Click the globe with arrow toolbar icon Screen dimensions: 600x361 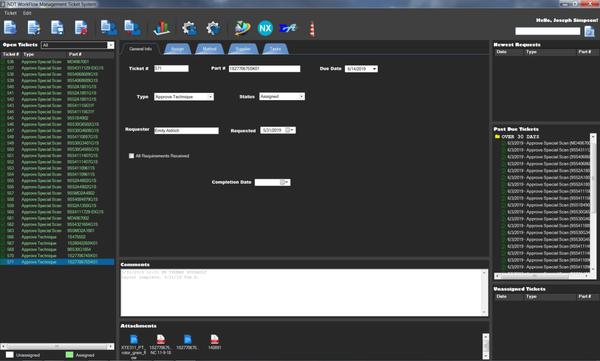click(242, 28)
